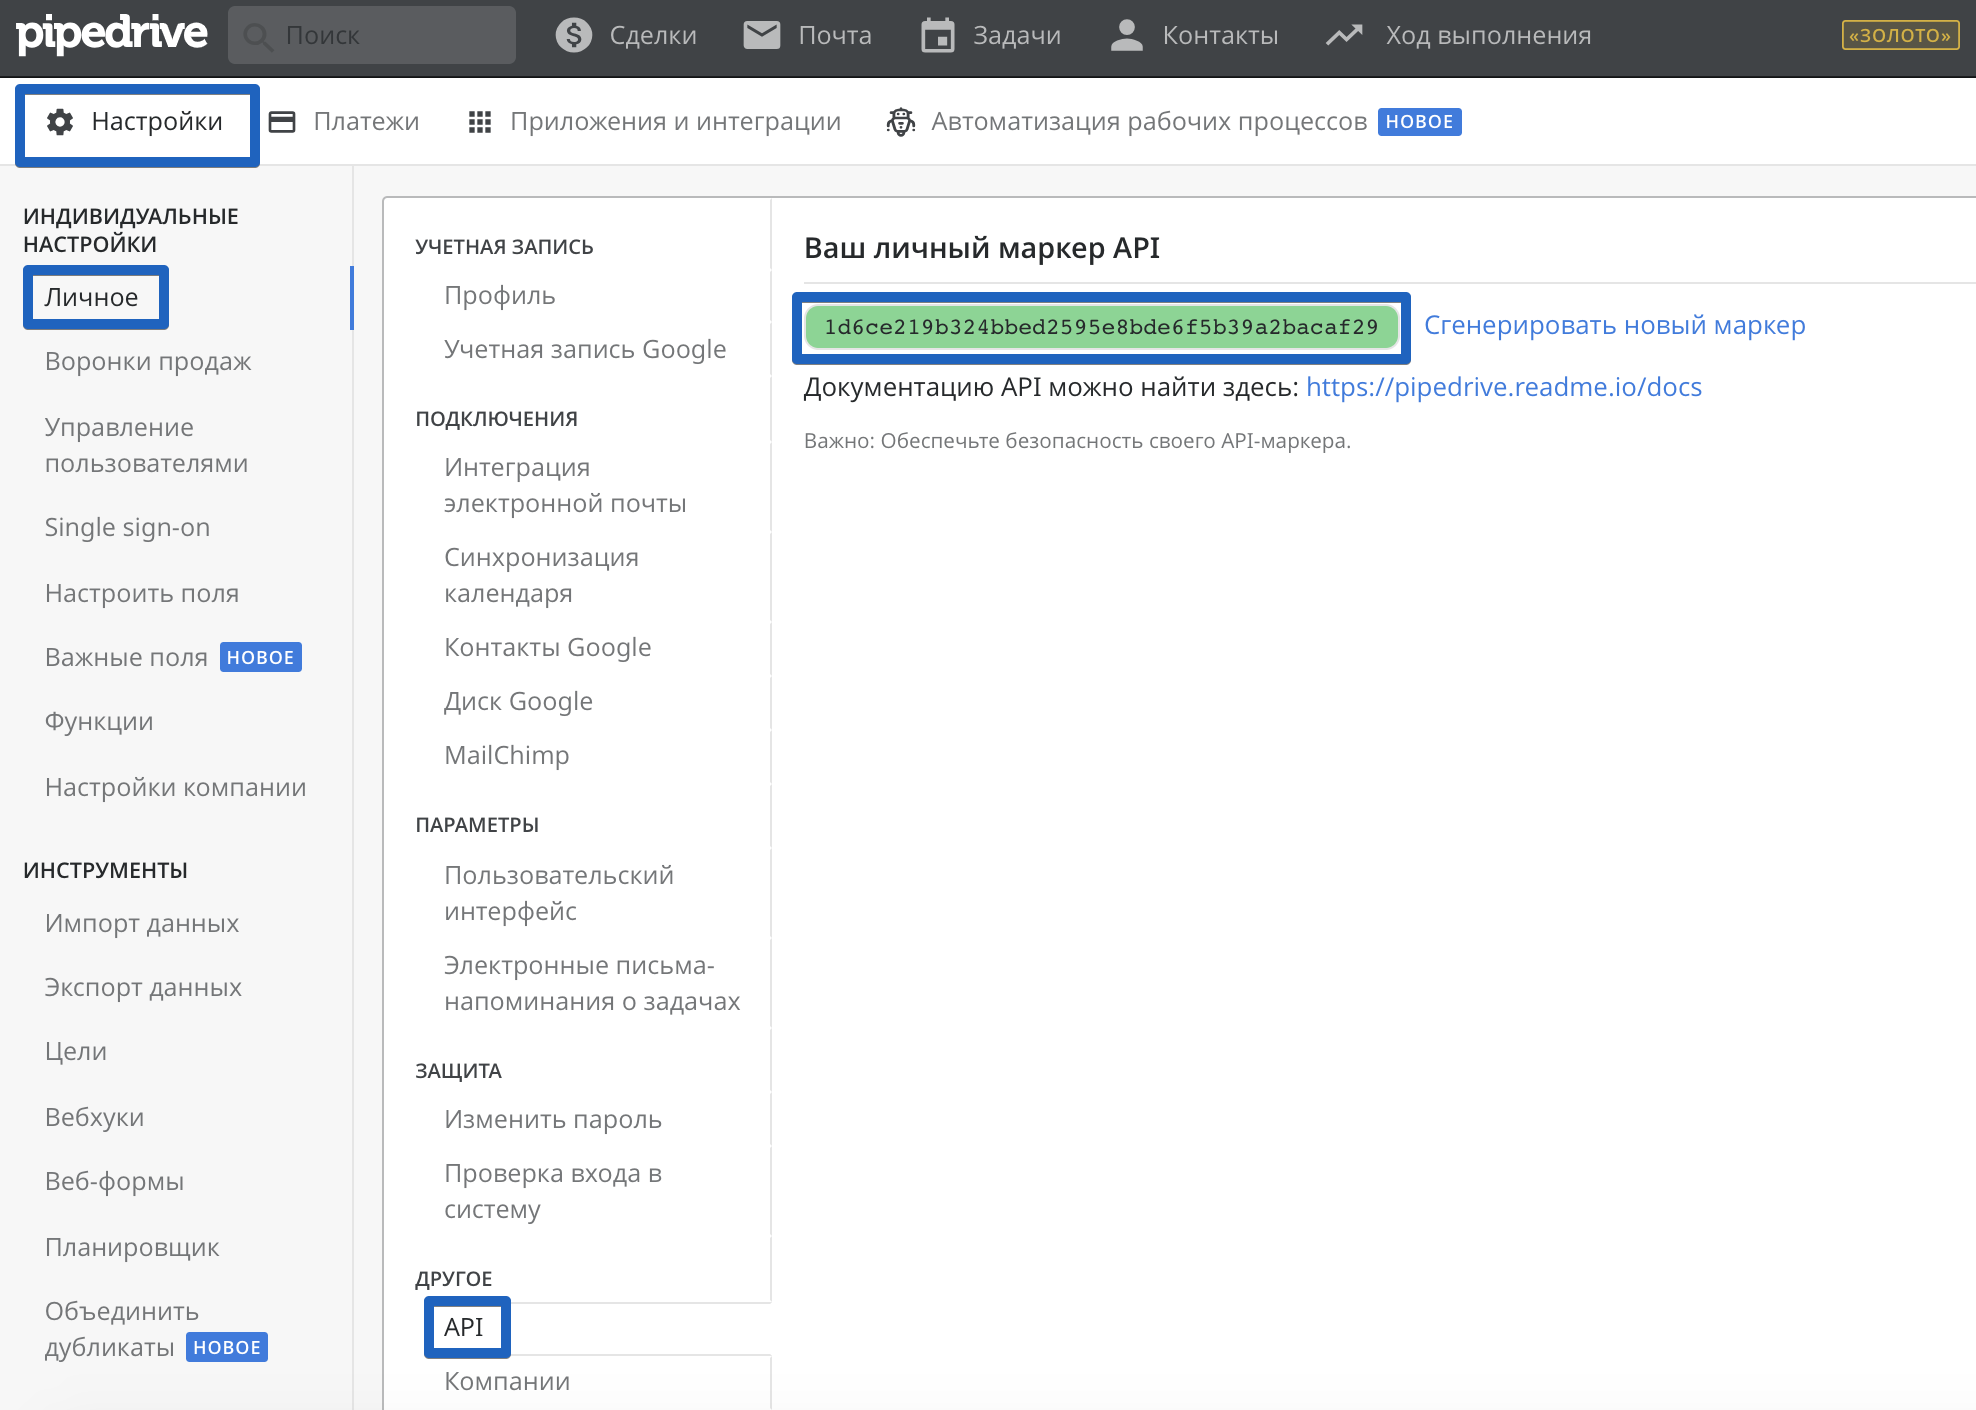Image resolution: width=1976 pixels, height=1410 pixels.
Task: Open MailChimp connection
Action: coord(506,755)
